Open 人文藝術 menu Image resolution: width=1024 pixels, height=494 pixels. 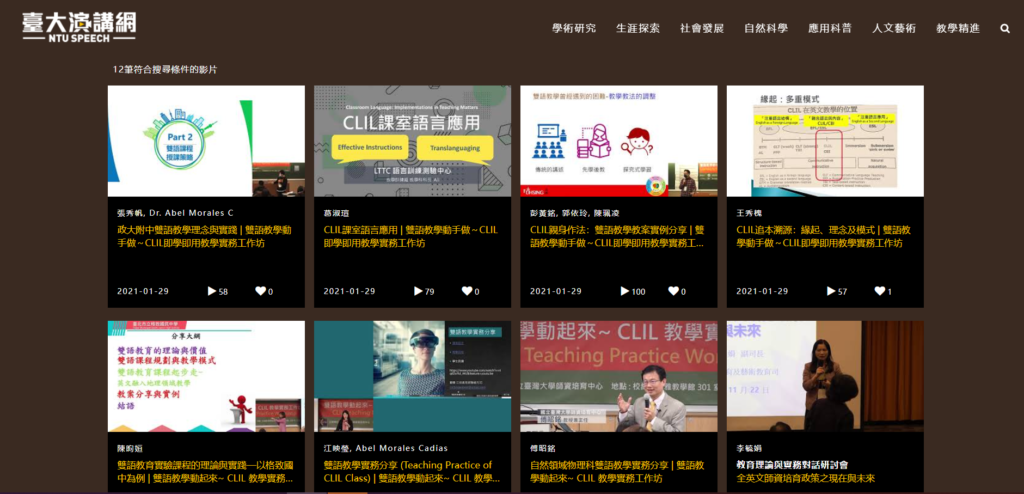click(x=894, y=29)
